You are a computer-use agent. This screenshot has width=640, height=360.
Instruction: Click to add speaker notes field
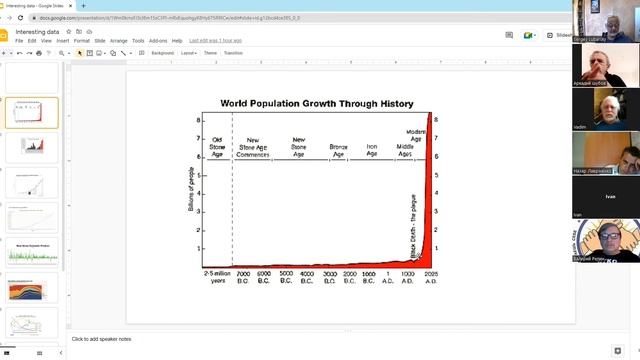101,339
